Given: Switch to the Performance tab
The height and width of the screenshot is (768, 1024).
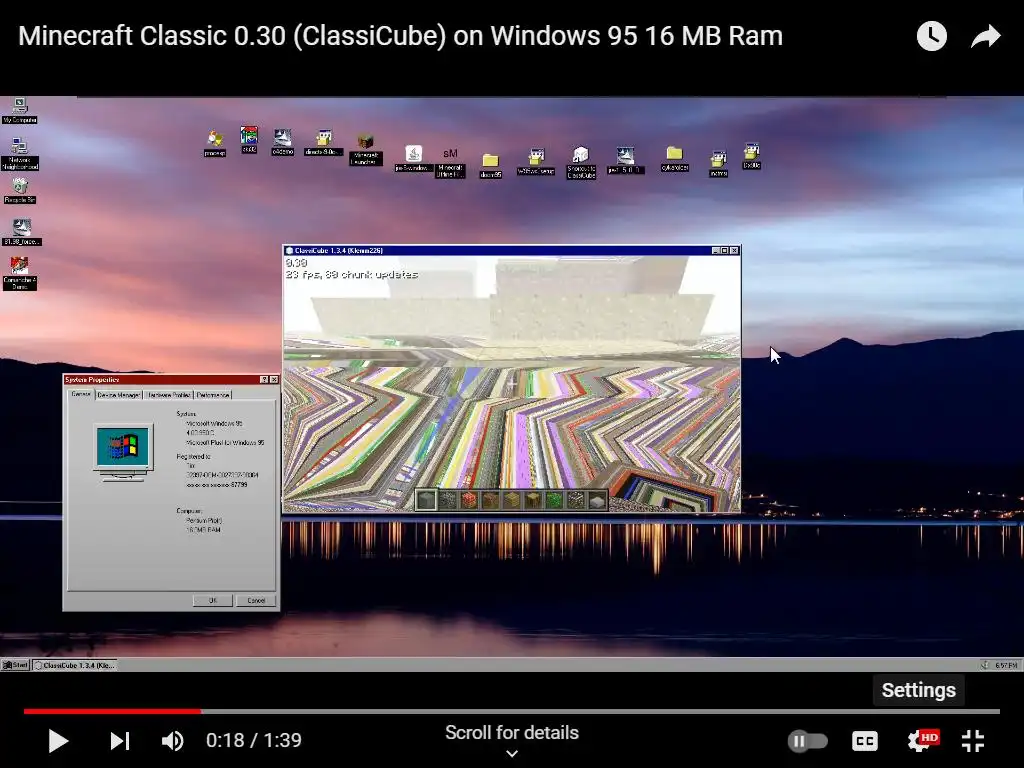Looking at the screenshot, I should tap(213, 394).
